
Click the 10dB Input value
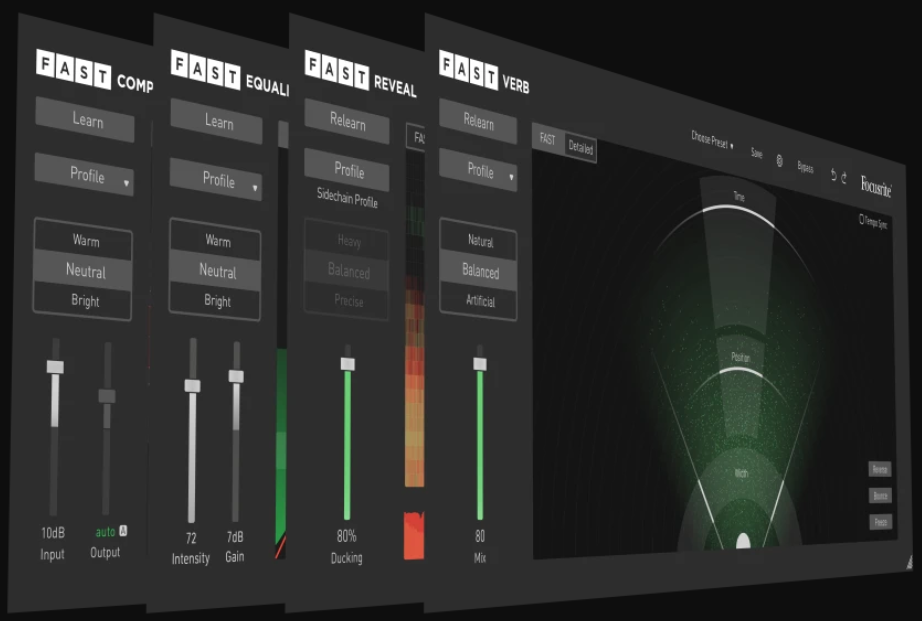(53, 533)
